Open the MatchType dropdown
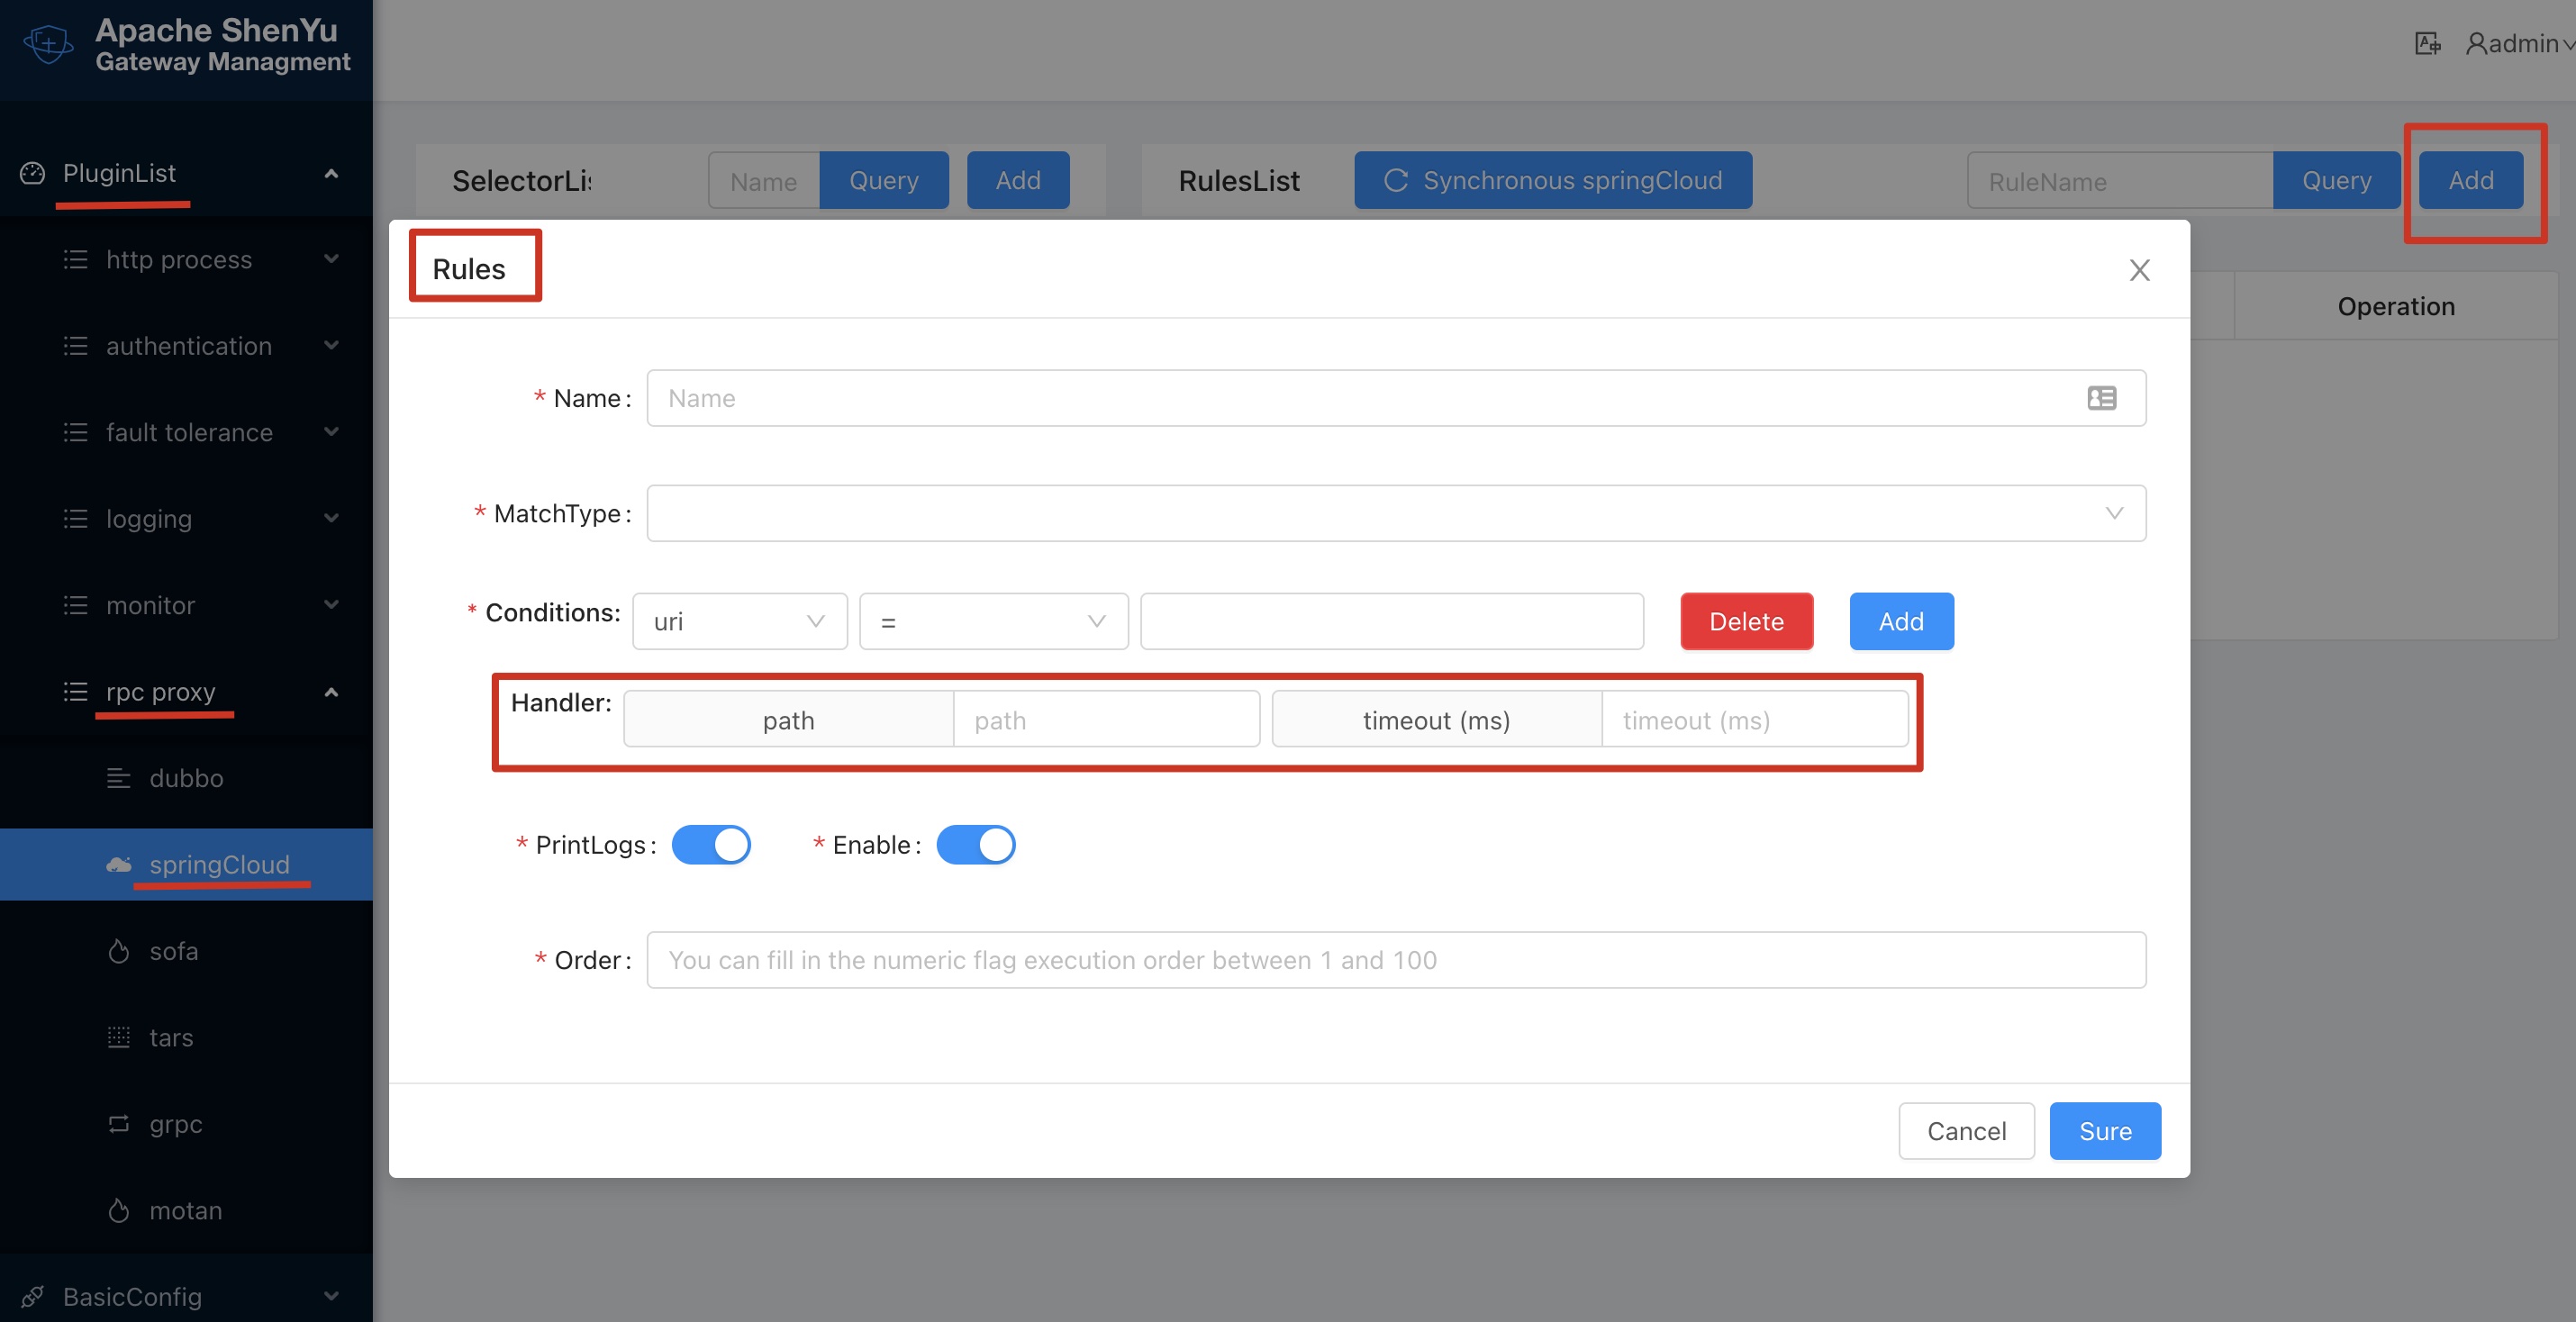Image resolution: width=2576 pixels, height=1322 pixels. (1395, 513)
